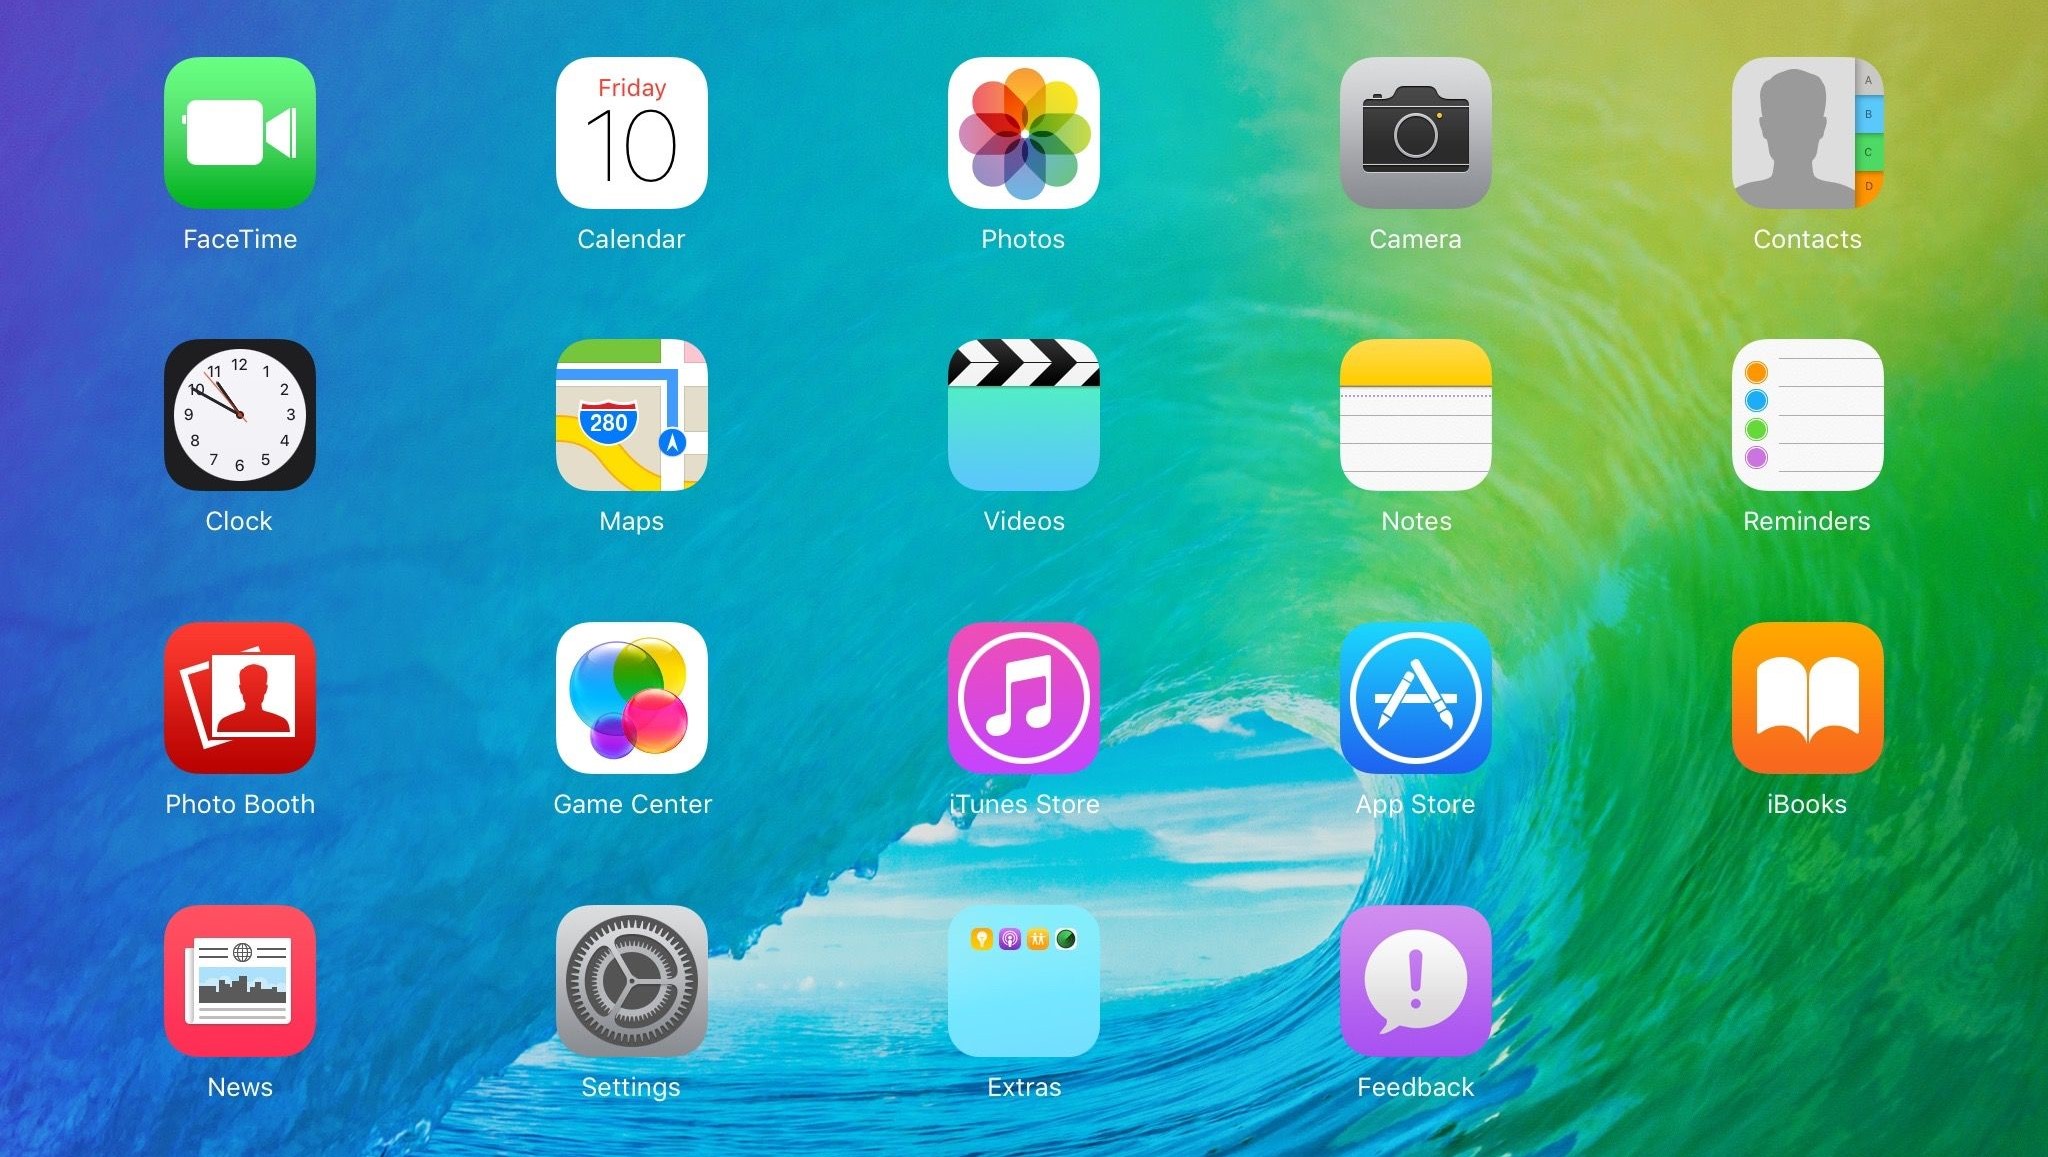
Task: Open the FaceTime app
Action: [x=238, y=139]
